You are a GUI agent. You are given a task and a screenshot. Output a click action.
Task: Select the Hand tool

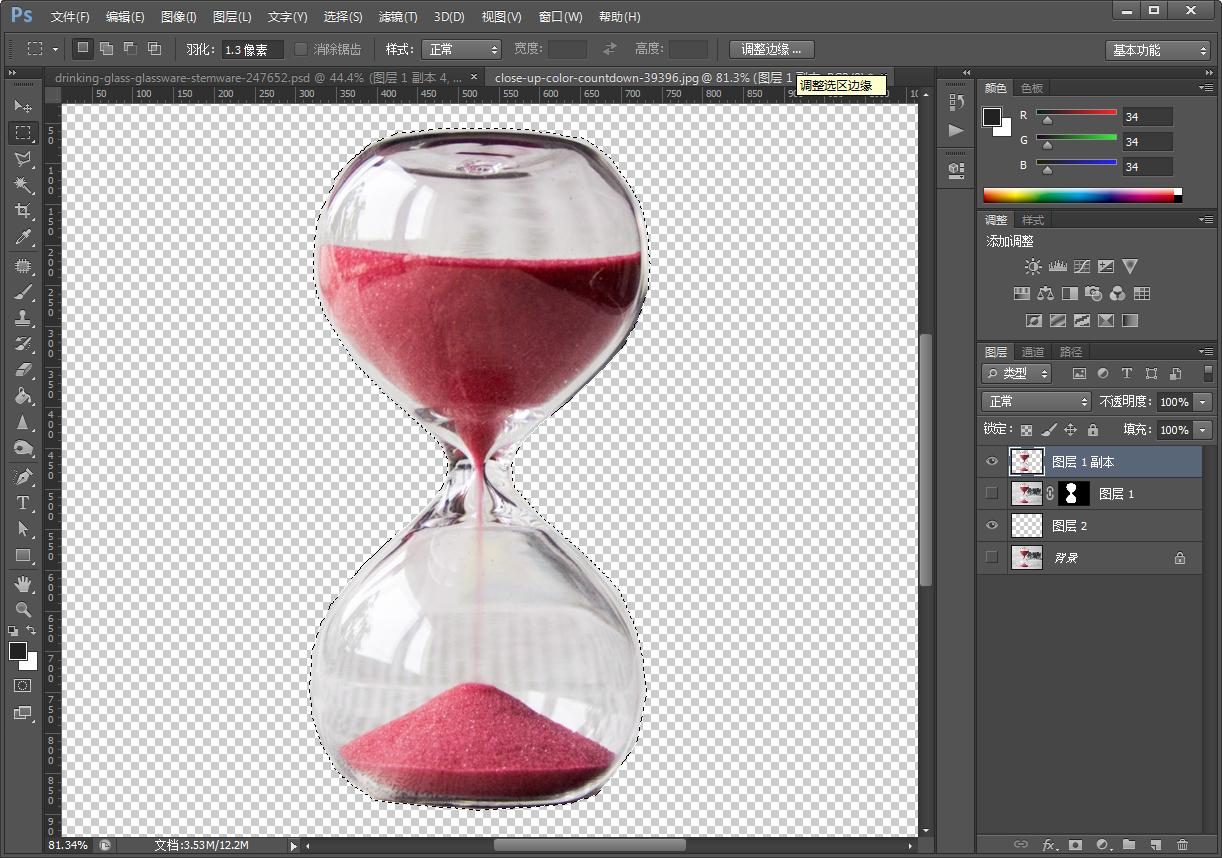tap(23, 584)
